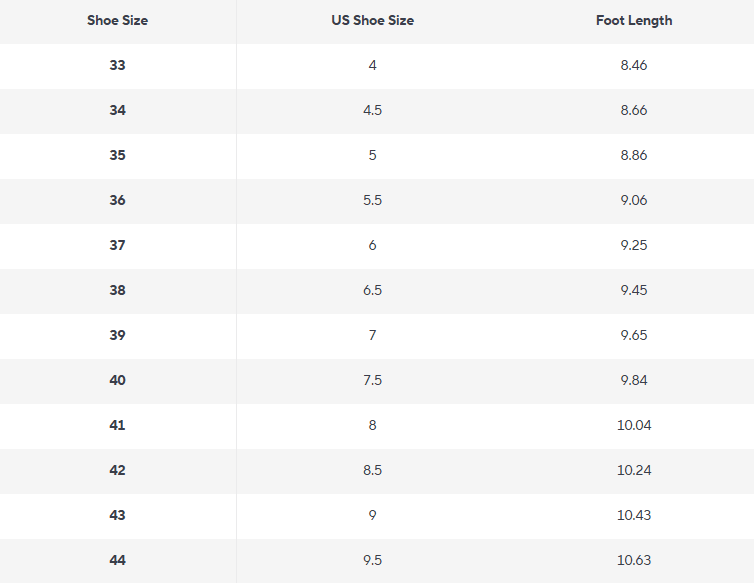Image resolution: width=754 pixels, height=583 pixels.
Task: Click US shoe size 6.5 value
Action: [x=373, y=290]
